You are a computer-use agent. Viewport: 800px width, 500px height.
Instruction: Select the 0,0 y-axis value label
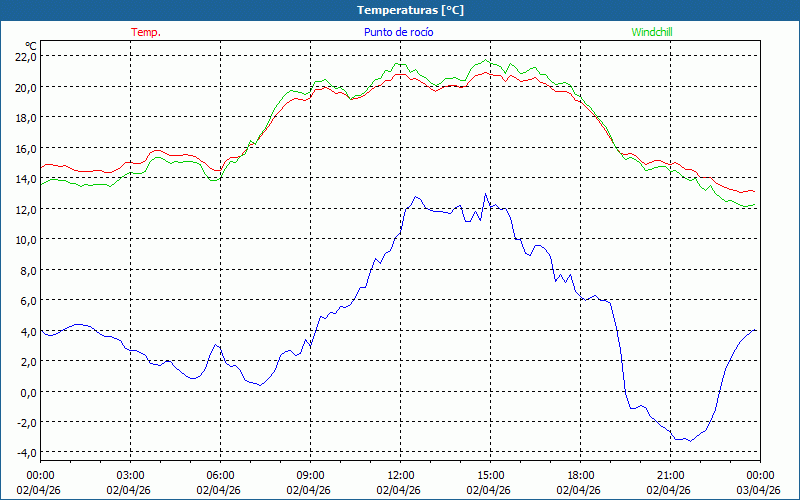(x=28, y=392)
